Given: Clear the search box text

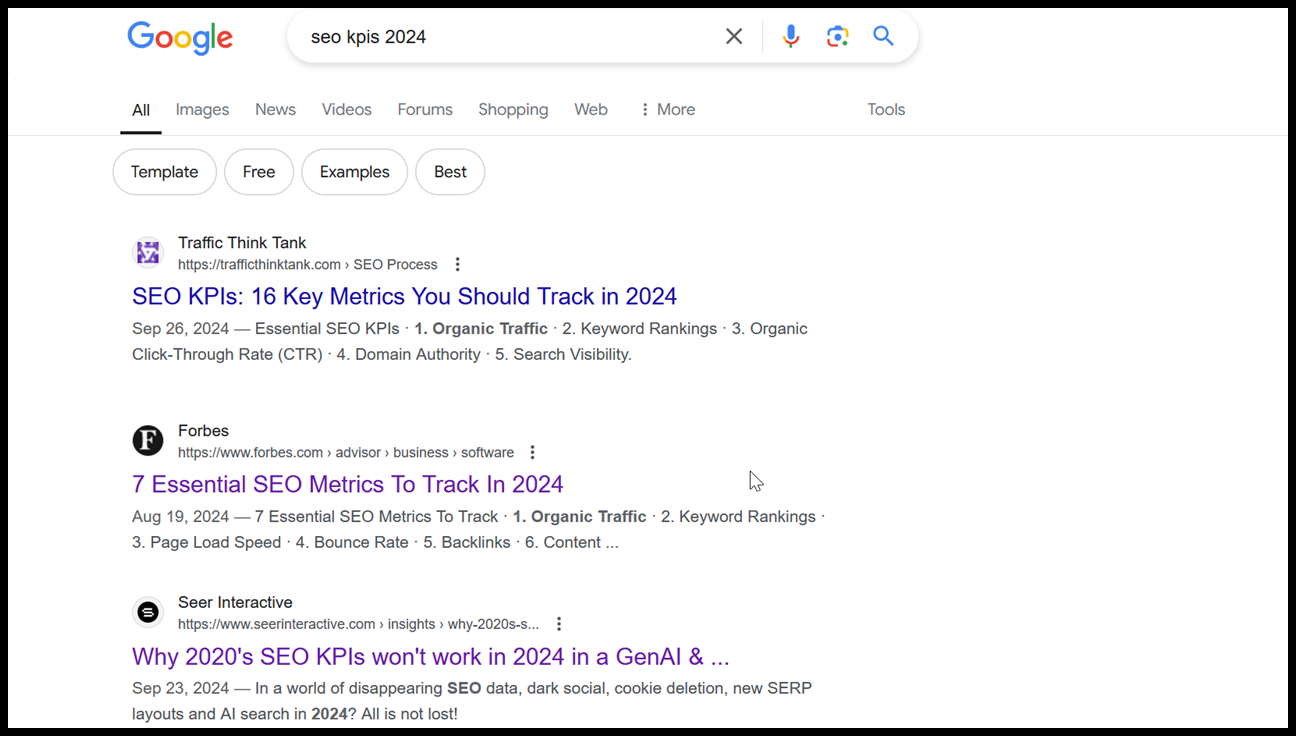Looking at the screenshot, I should pyautogui.click(x=734, y=37).
